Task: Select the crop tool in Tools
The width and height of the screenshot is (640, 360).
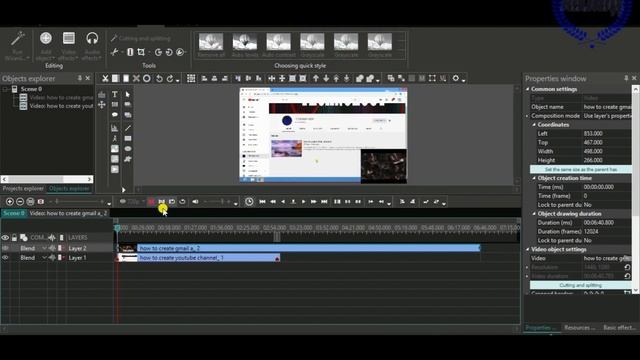Action: [141, 52]
